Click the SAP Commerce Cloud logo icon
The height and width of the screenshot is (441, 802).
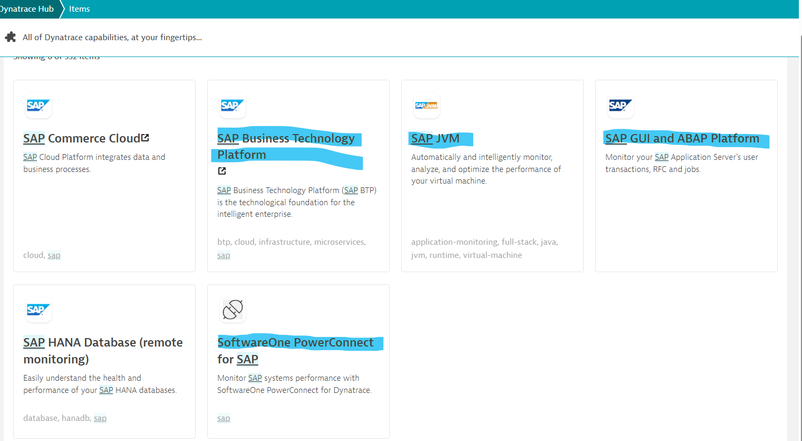coord(38,106)
